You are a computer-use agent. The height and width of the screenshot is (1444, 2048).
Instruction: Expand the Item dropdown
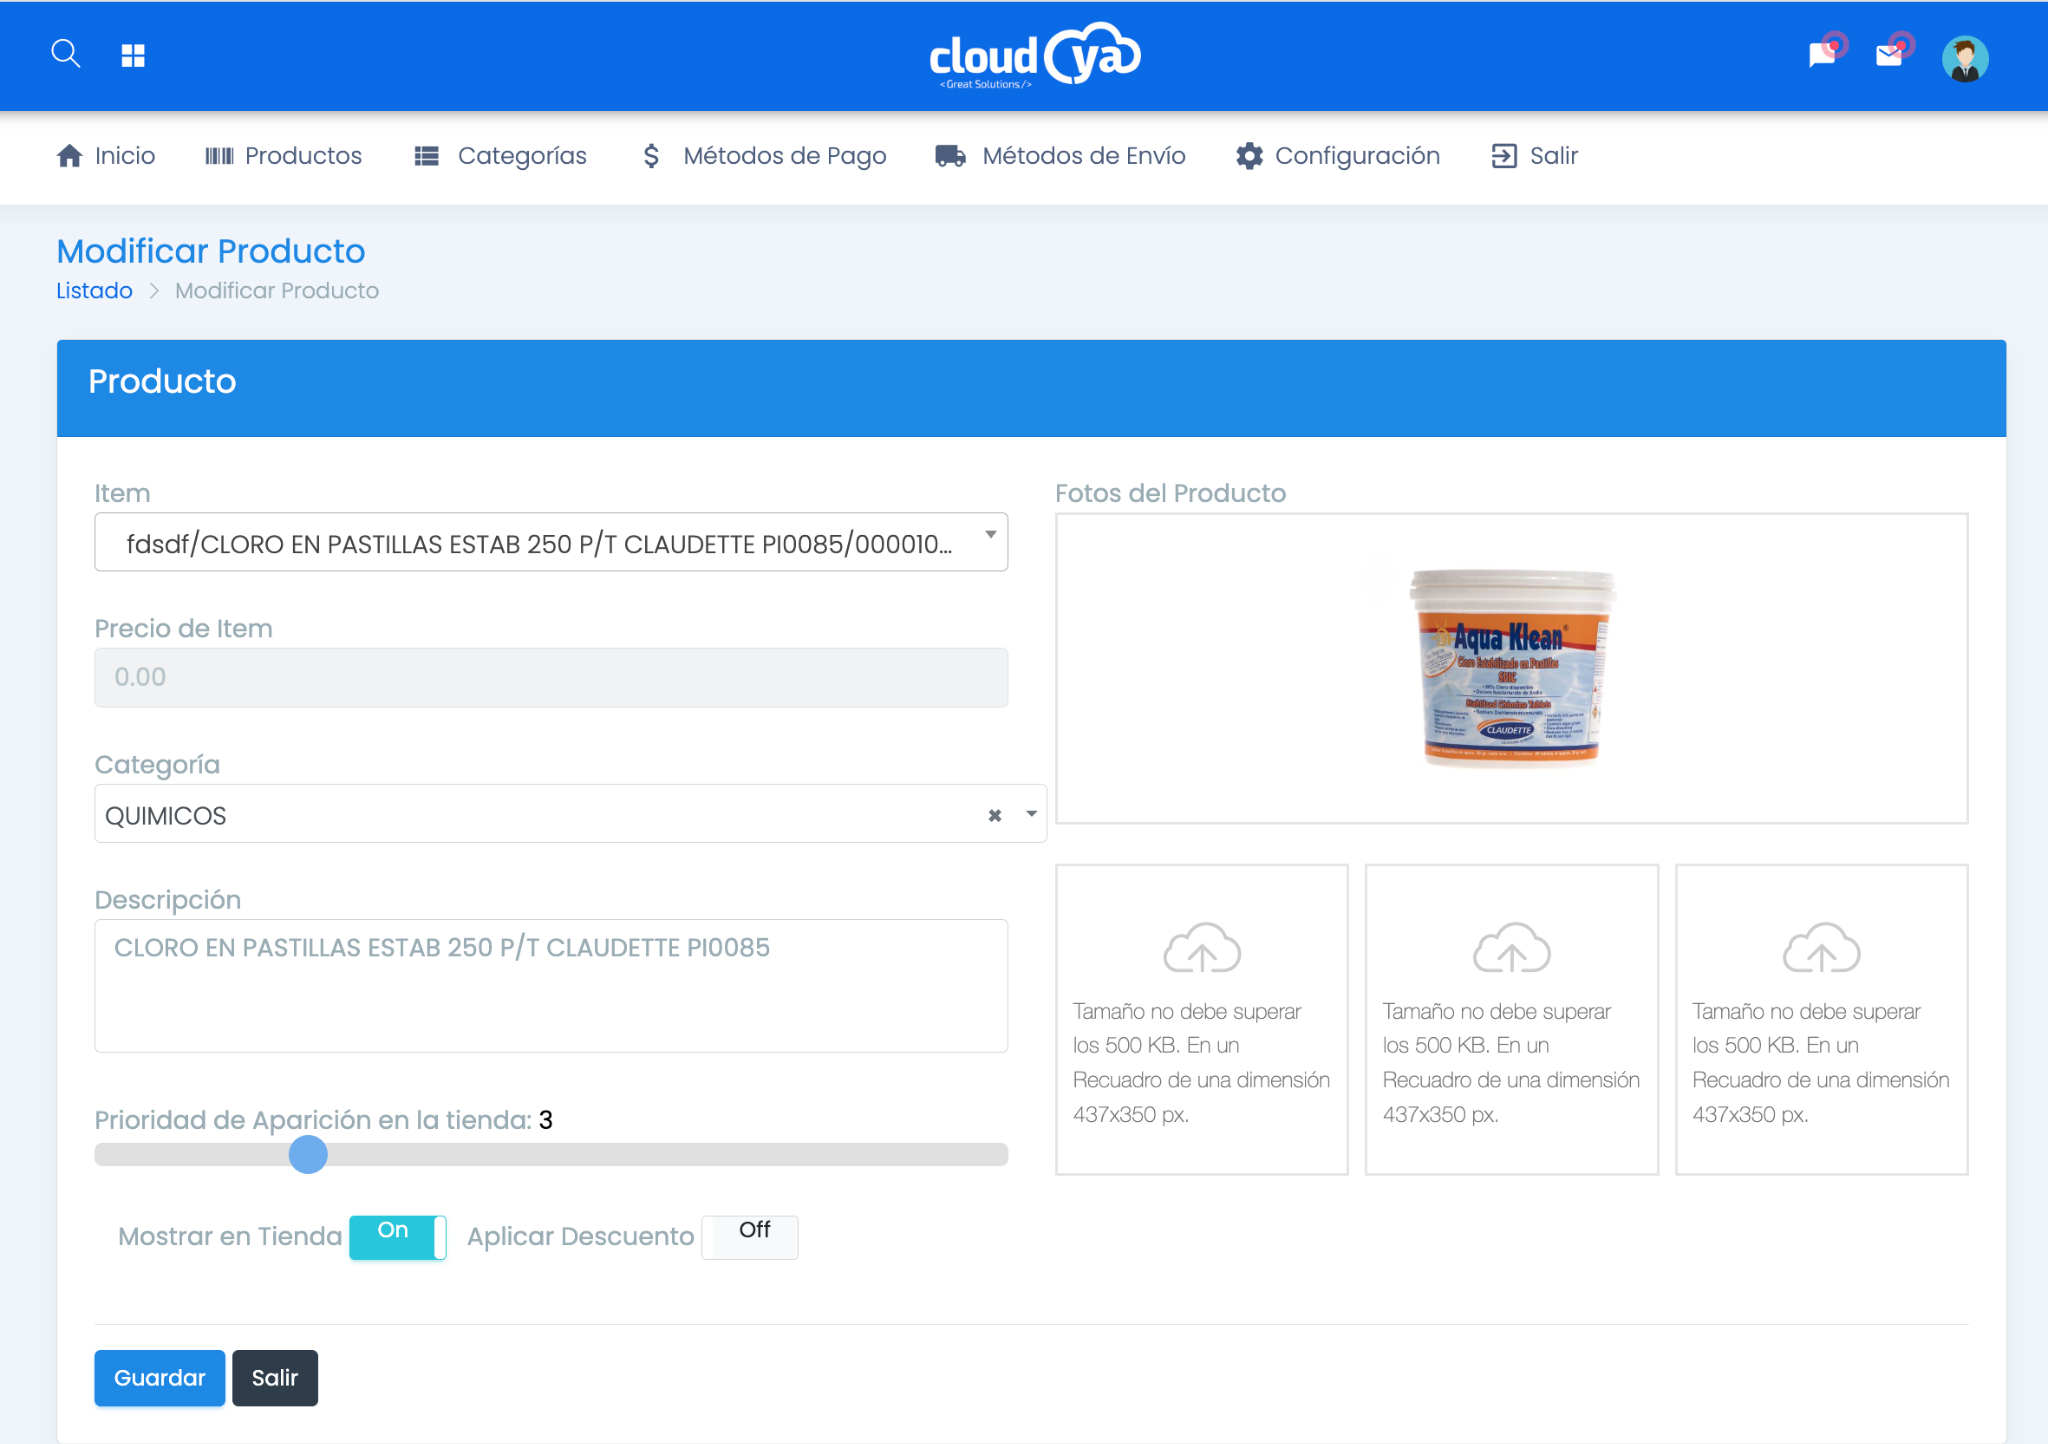pos(551,542)
